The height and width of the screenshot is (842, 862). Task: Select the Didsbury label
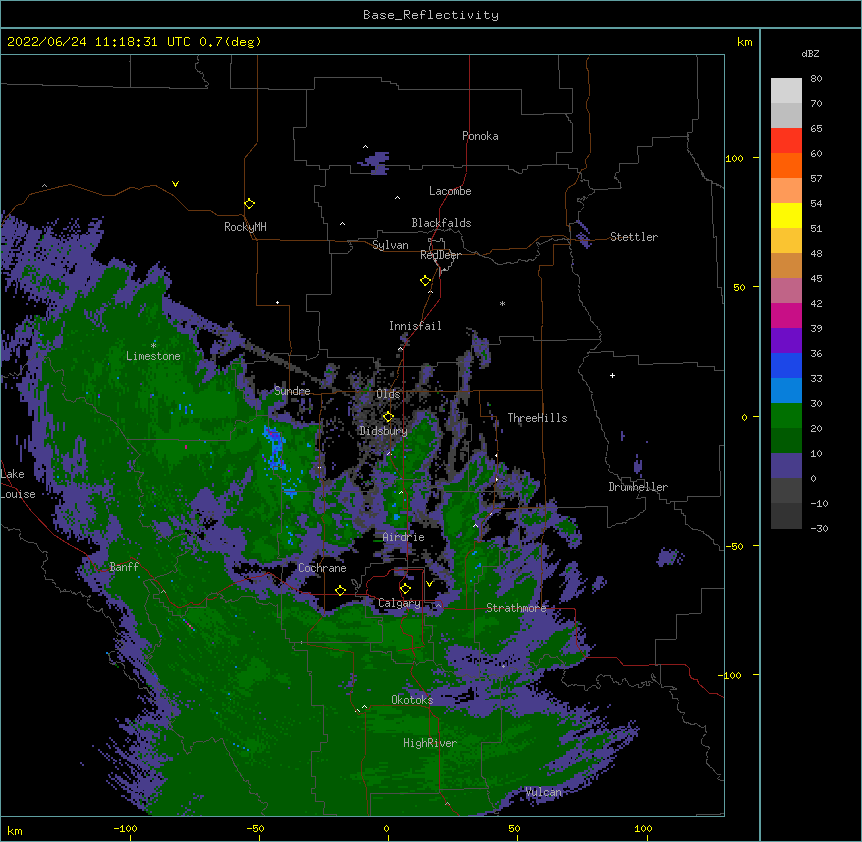[383, 431]
